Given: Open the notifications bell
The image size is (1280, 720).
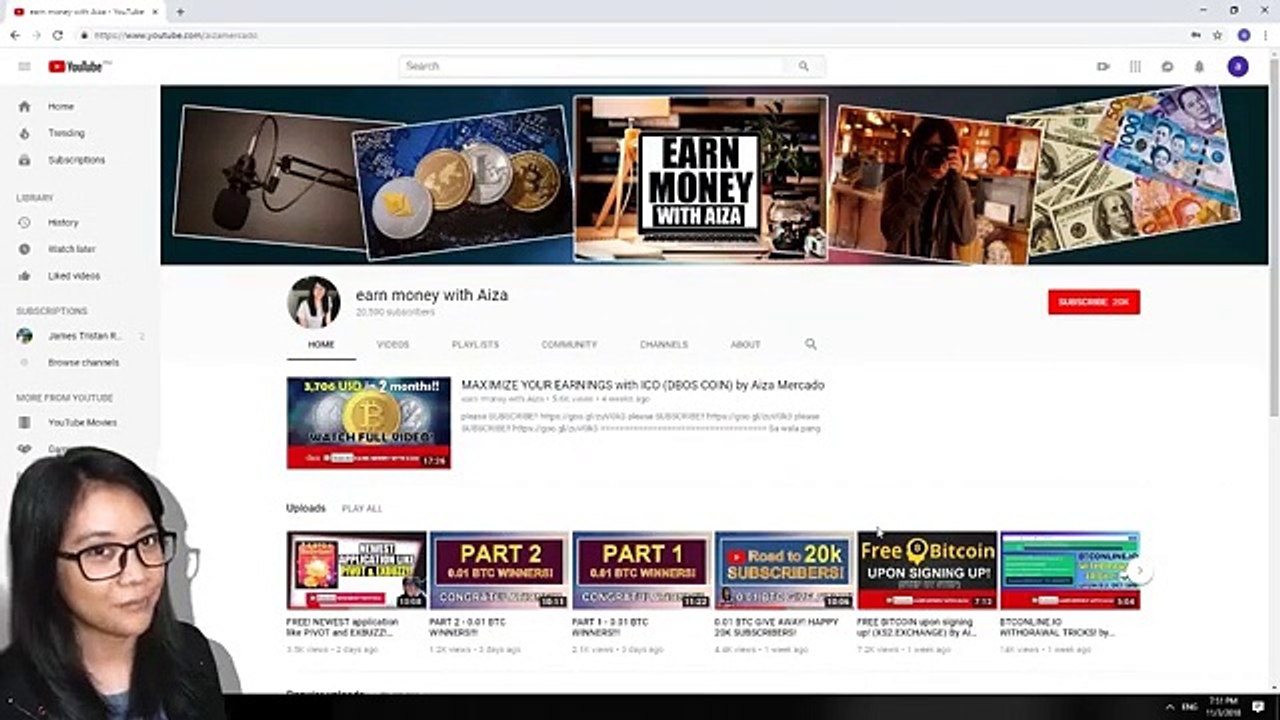Looking at the screenshot, I should pos(1199,66).
